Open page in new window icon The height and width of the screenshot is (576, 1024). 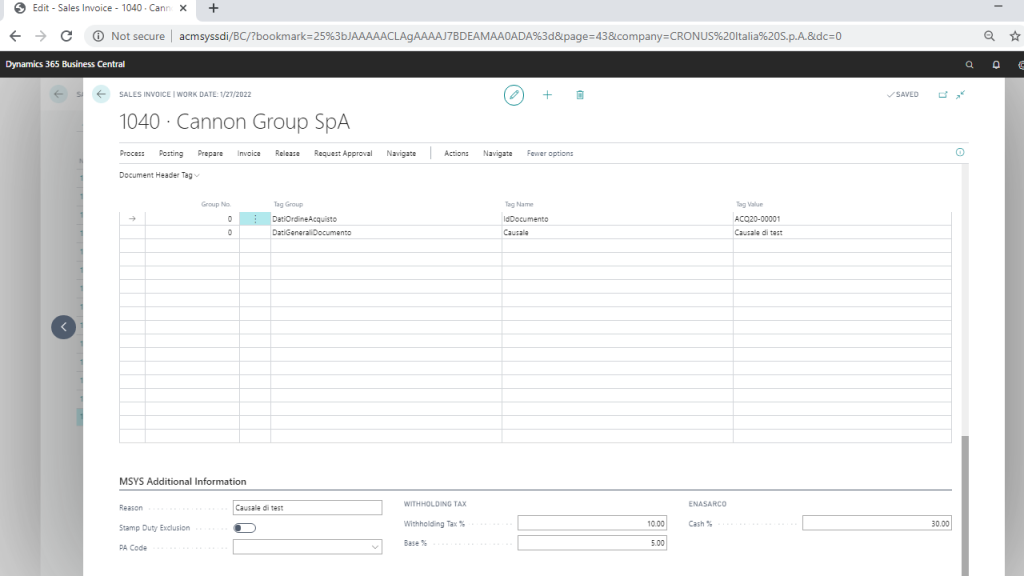942,95
